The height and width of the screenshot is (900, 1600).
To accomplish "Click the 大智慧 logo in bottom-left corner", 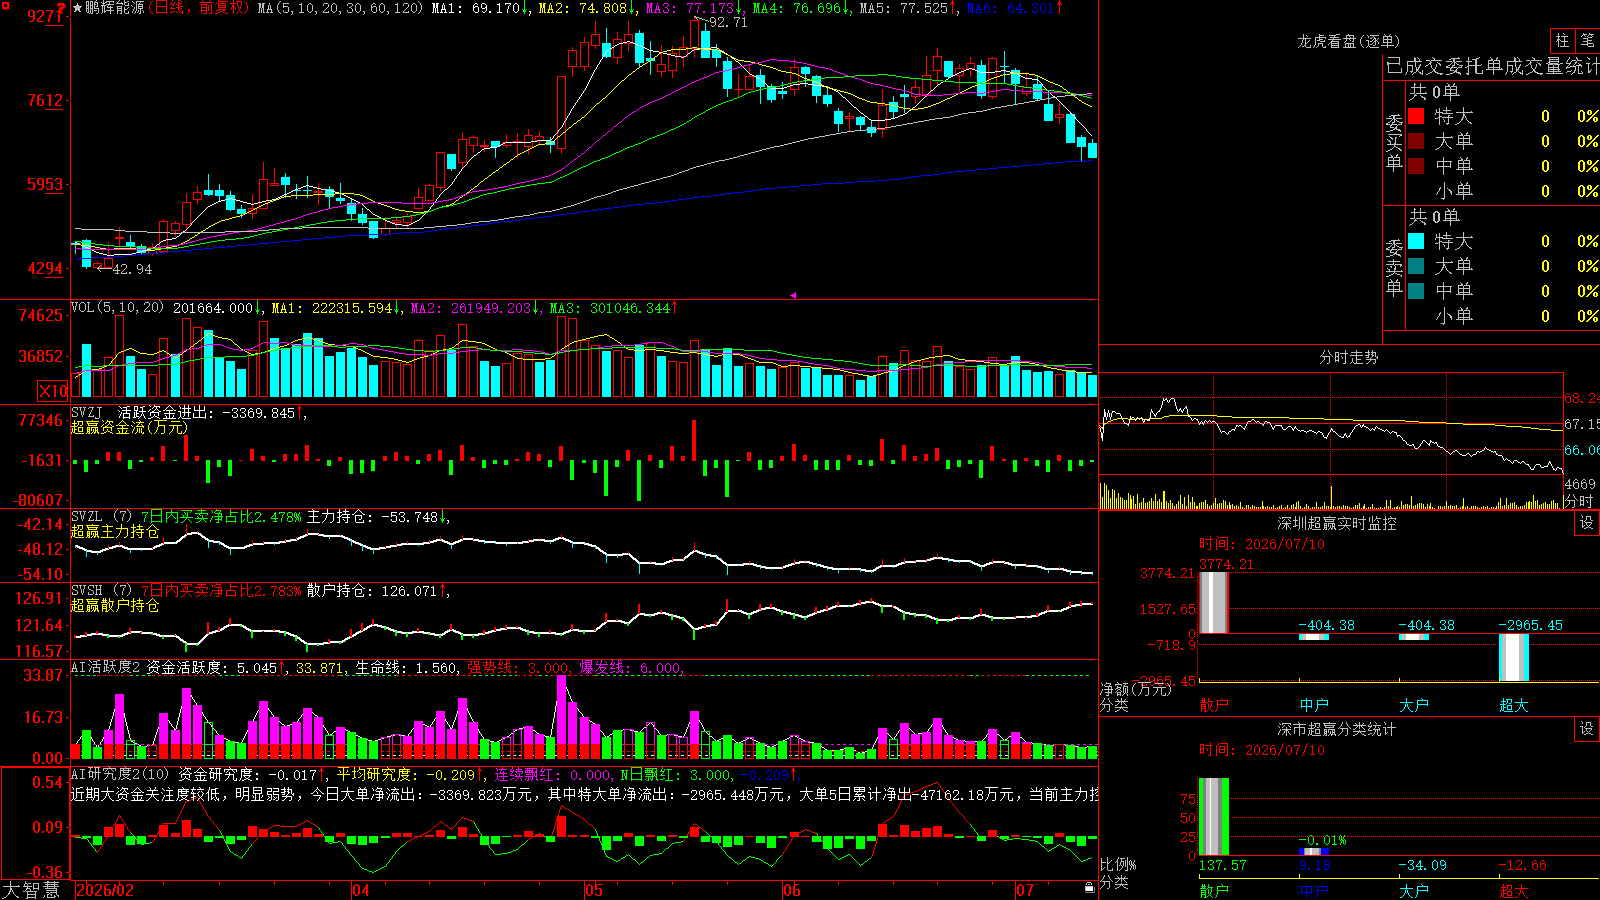I will [32, 889].
